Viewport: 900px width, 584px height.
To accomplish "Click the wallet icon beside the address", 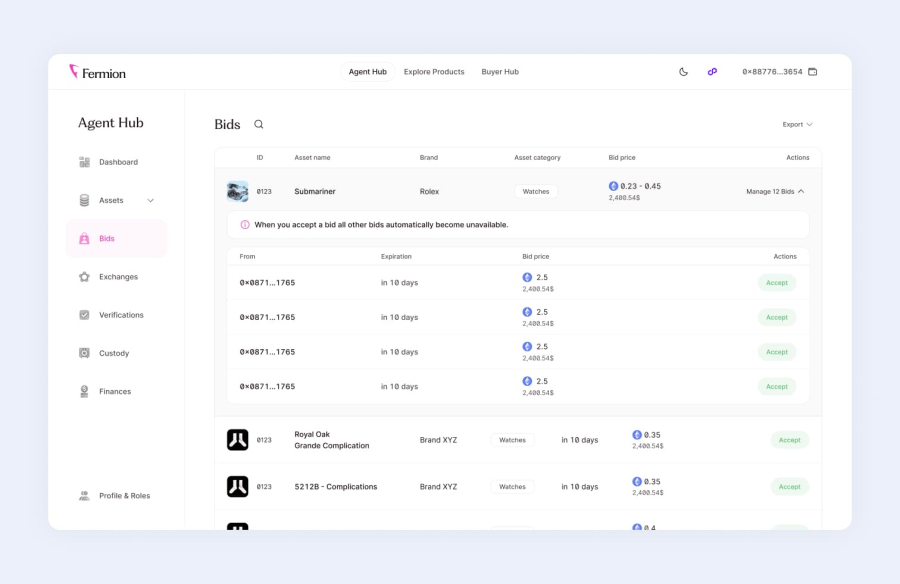I will 813,72.
